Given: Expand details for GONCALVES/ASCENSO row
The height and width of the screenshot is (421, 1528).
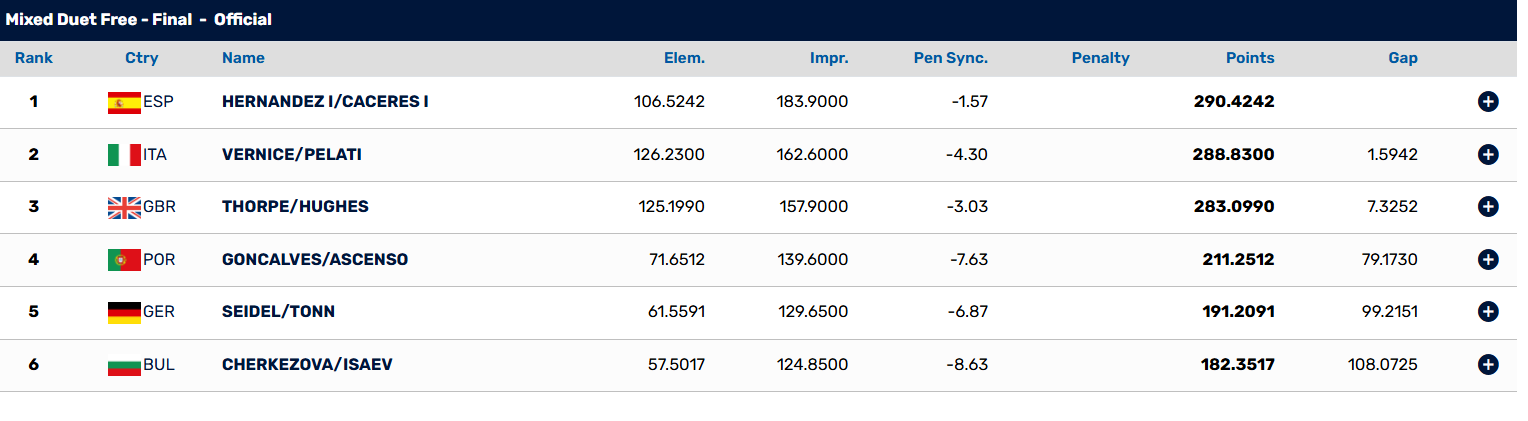Looking at the screenshot, I should point(1487,259).
